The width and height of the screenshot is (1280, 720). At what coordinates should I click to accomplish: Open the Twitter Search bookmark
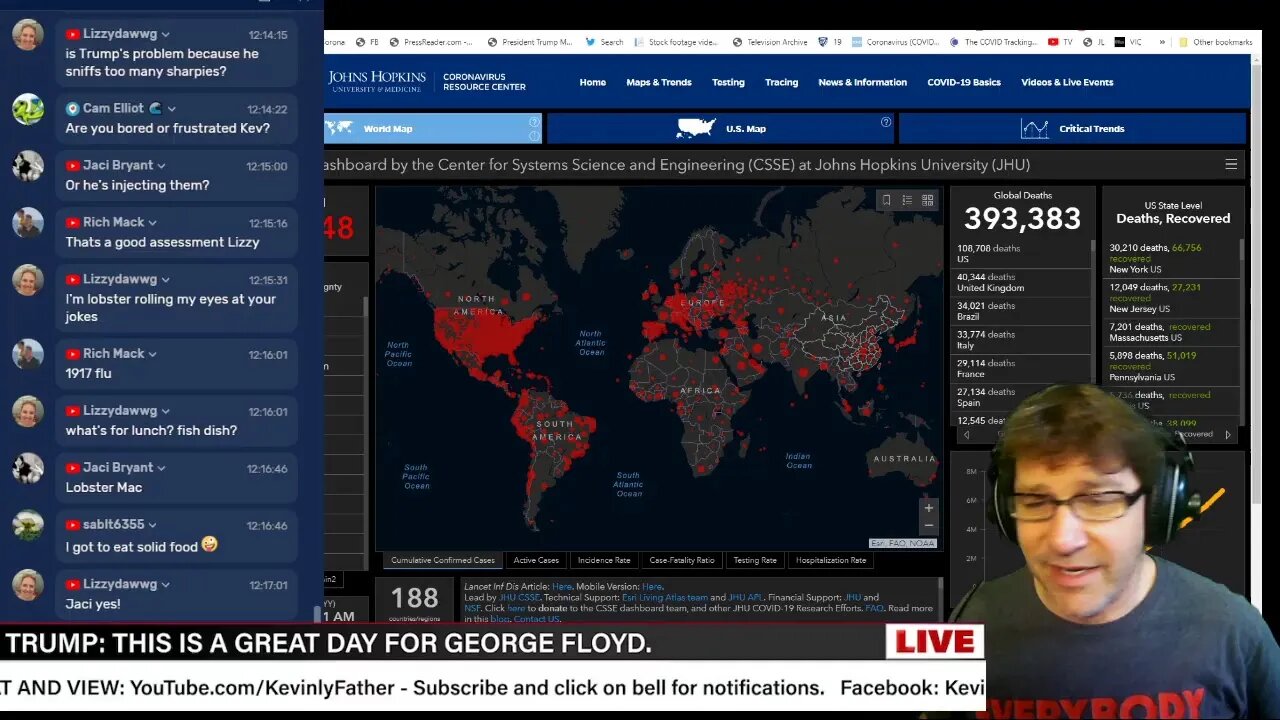[604, 42]
